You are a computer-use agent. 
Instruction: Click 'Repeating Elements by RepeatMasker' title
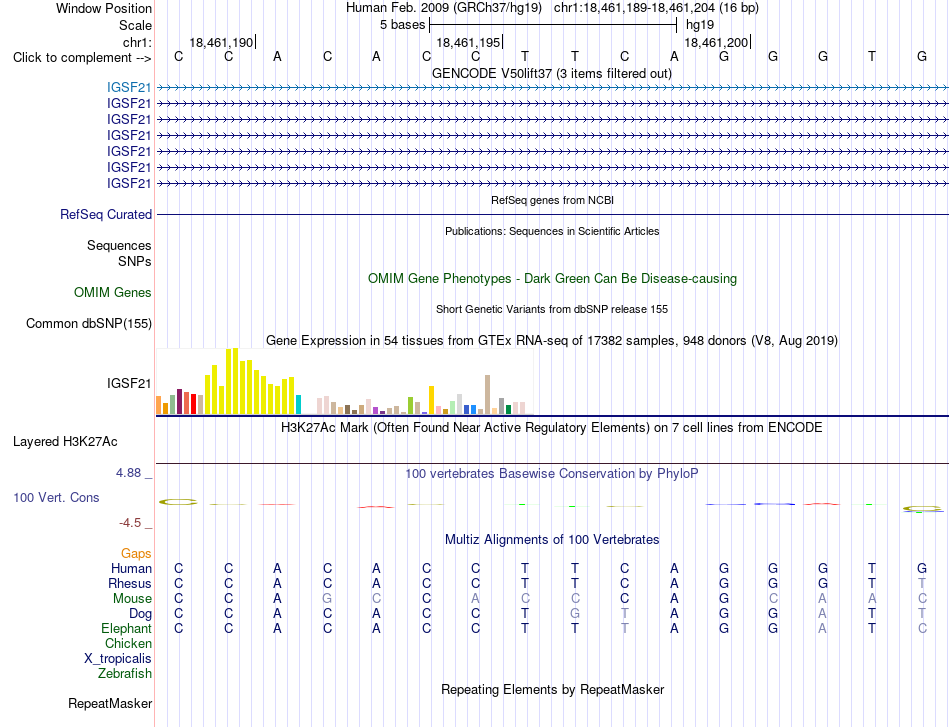(x=553, y=689)
